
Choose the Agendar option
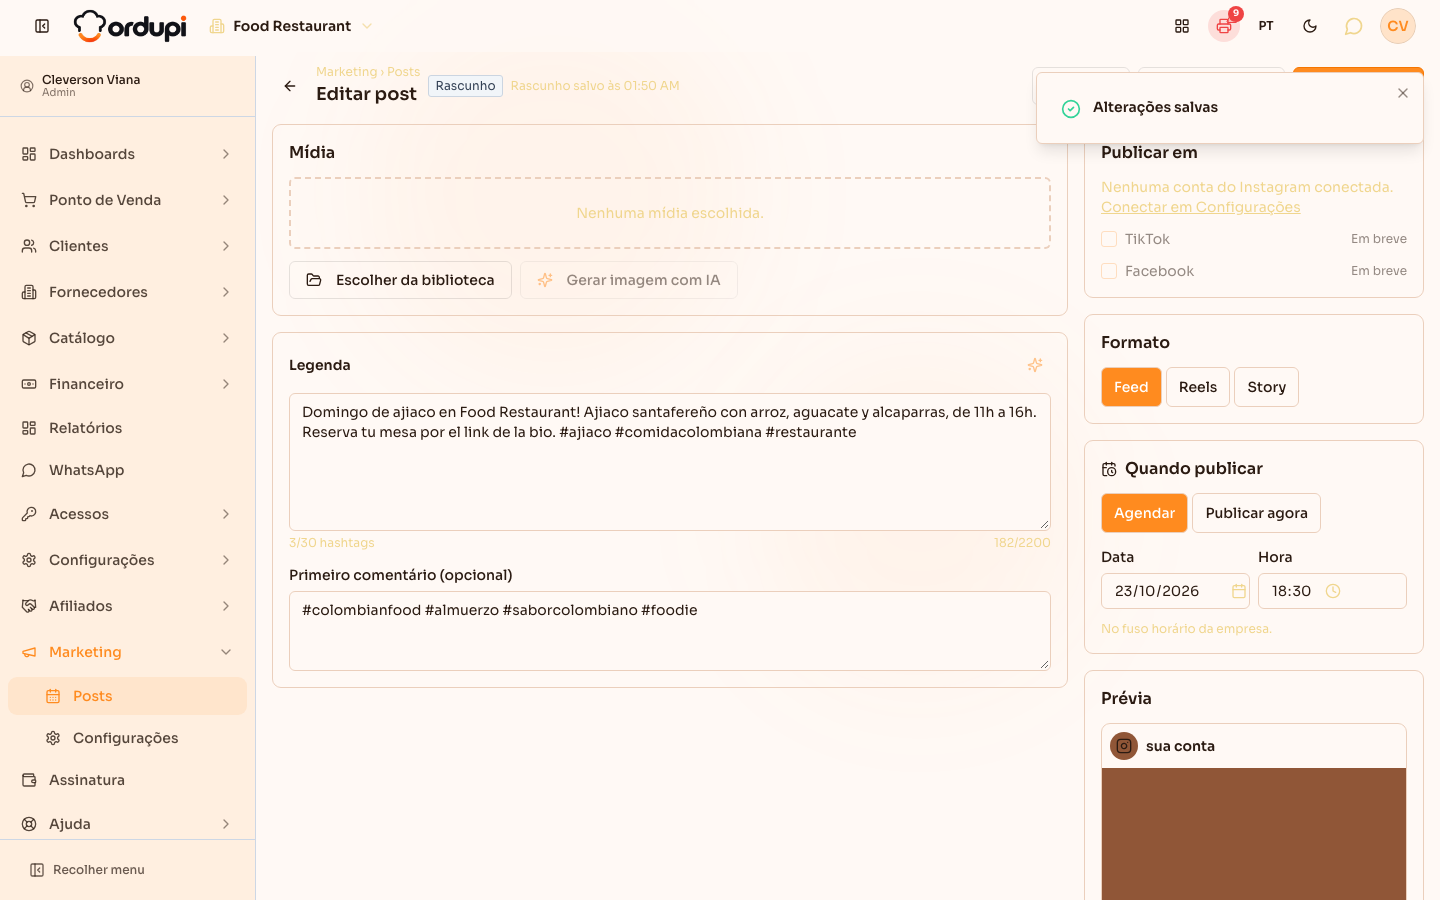click(x=1144, y=513)
